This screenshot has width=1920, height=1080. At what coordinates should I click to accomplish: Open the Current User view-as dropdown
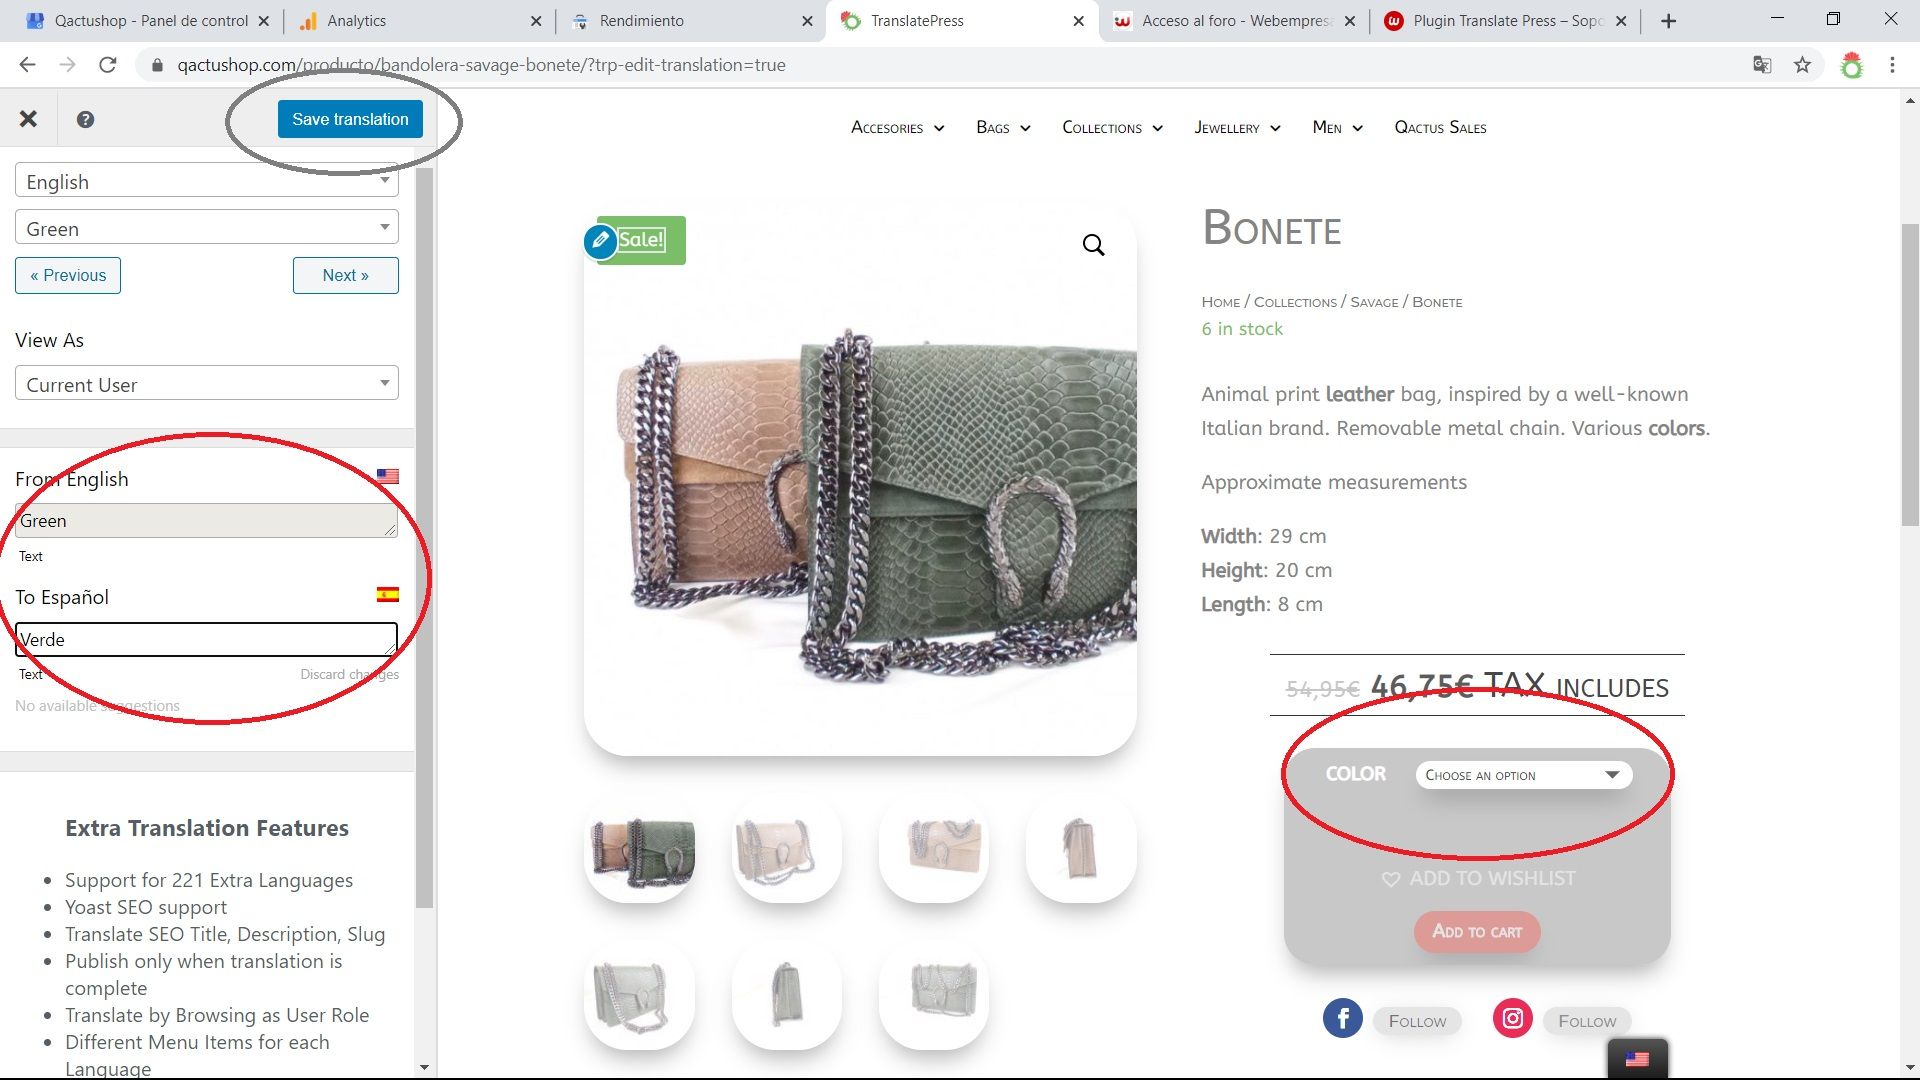[207, 384]
